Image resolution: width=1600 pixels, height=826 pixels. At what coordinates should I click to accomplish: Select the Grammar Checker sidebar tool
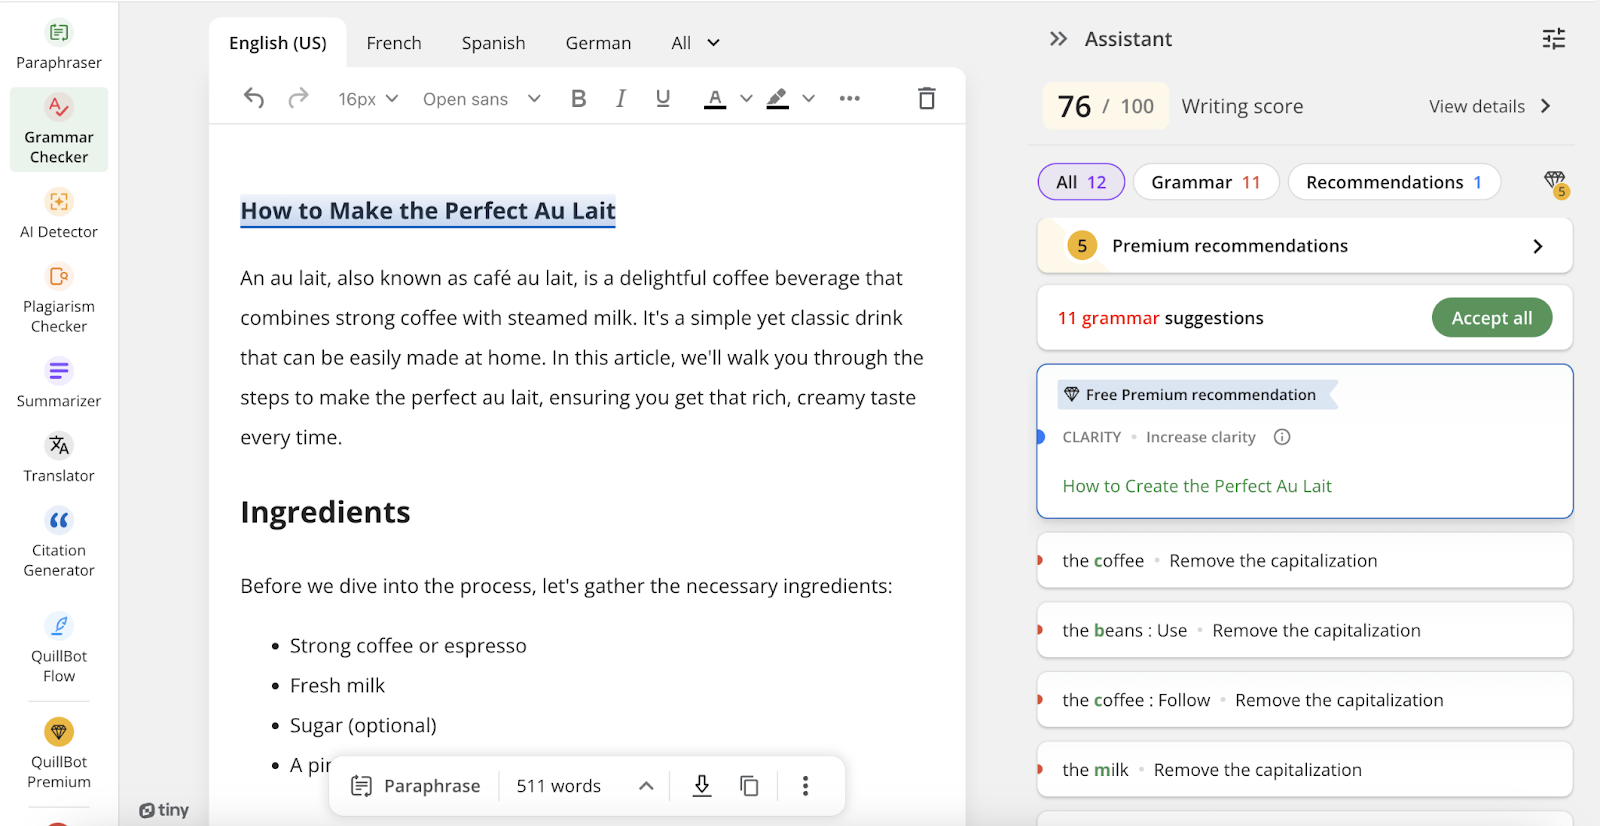coord(59,130)
